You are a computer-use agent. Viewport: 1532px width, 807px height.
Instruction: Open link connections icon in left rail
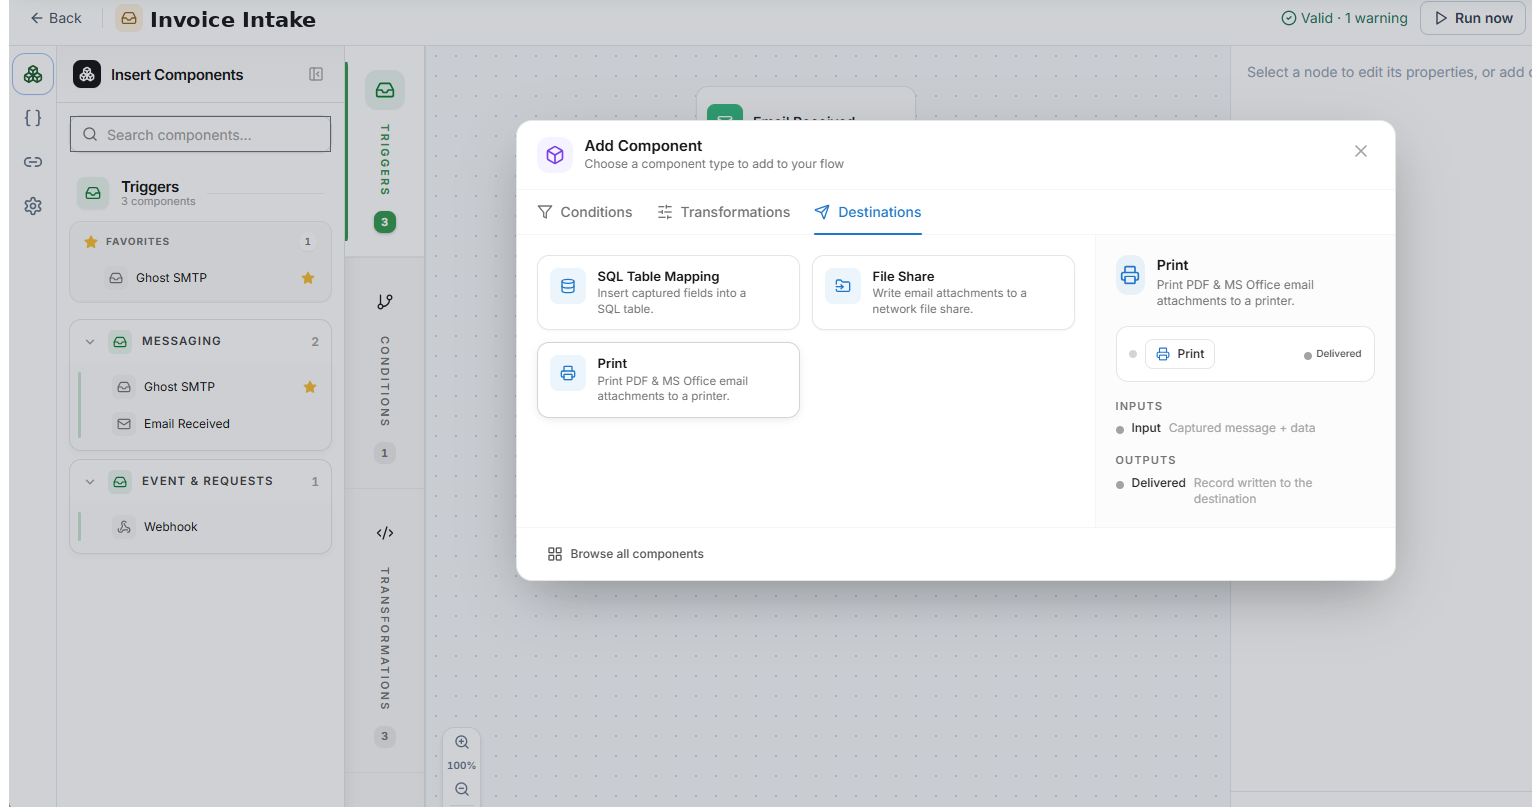click(33, 162)
